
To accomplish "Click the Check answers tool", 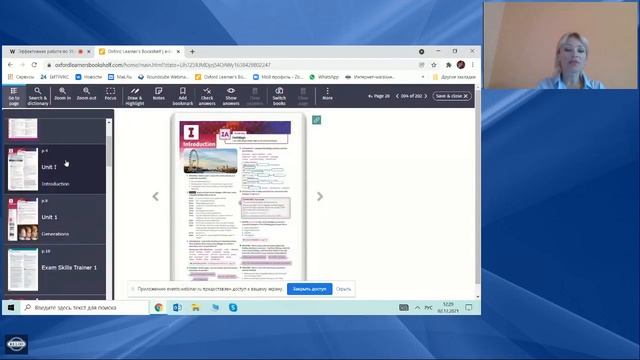I will pos(207,96).
